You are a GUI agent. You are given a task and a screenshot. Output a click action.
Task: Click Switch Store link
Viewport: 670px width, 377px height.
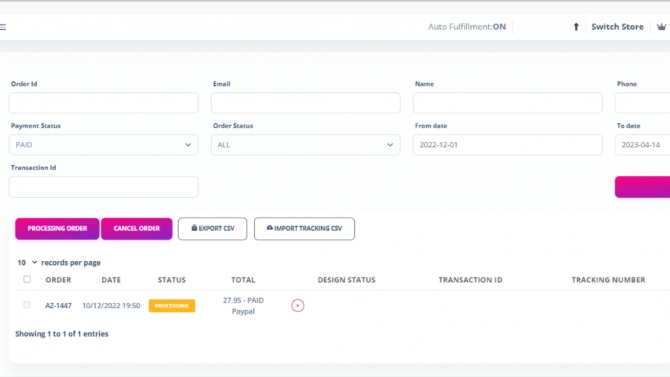tap(617, 27)
